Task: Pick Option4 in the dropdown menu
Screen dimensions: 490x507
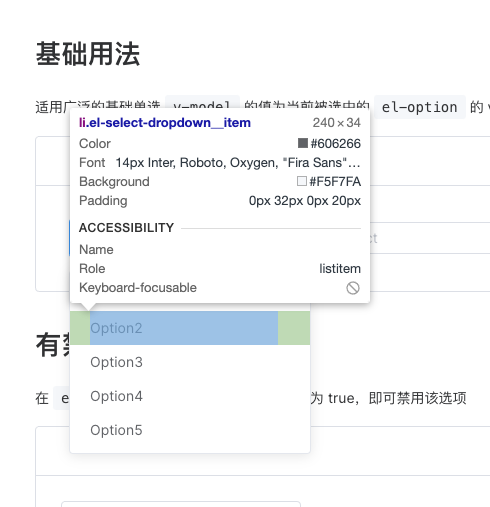Action: [190, 396]
